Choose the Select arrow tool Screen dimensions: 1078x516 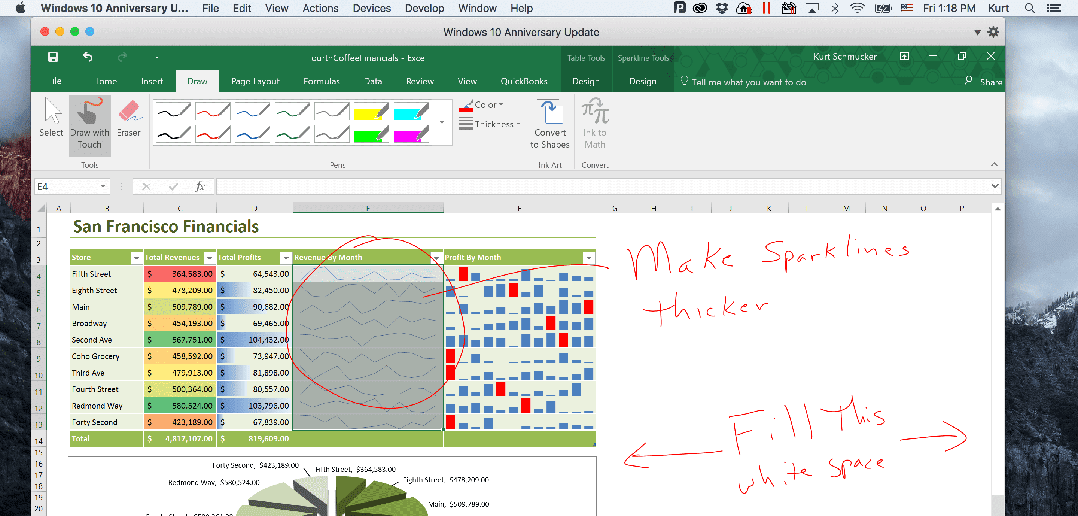tap(52, 118)
